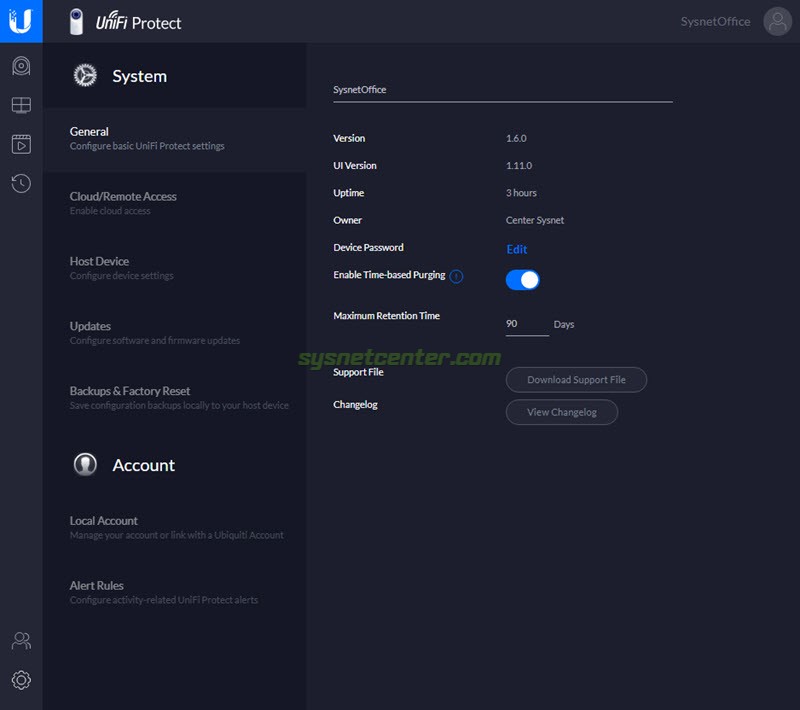Open Backups & Factory Reset section
This screenshot has height=710, width=800.
click(x=174, y=398)
